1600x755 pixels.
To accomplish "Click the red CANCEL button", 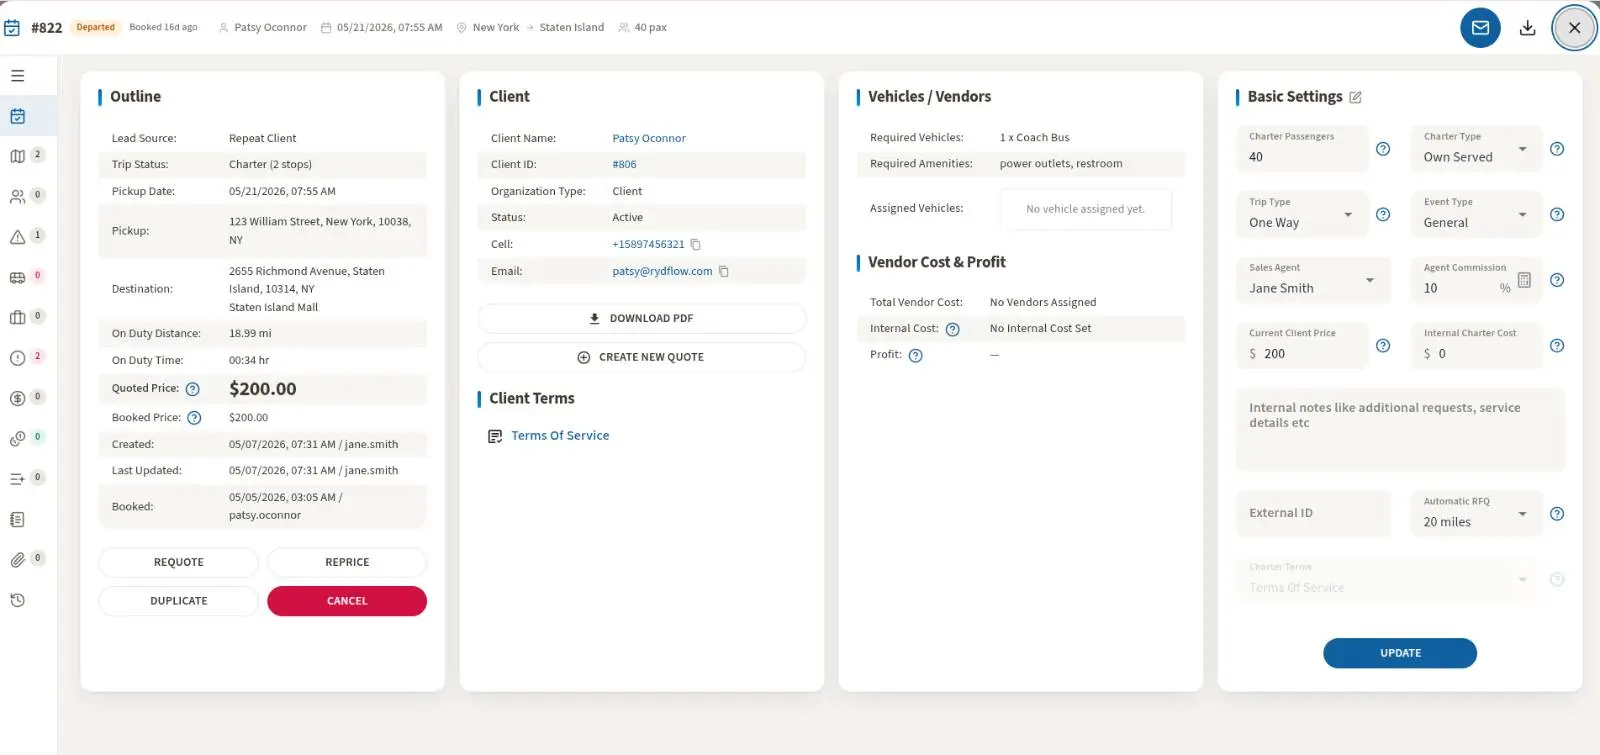I will 347,601.
